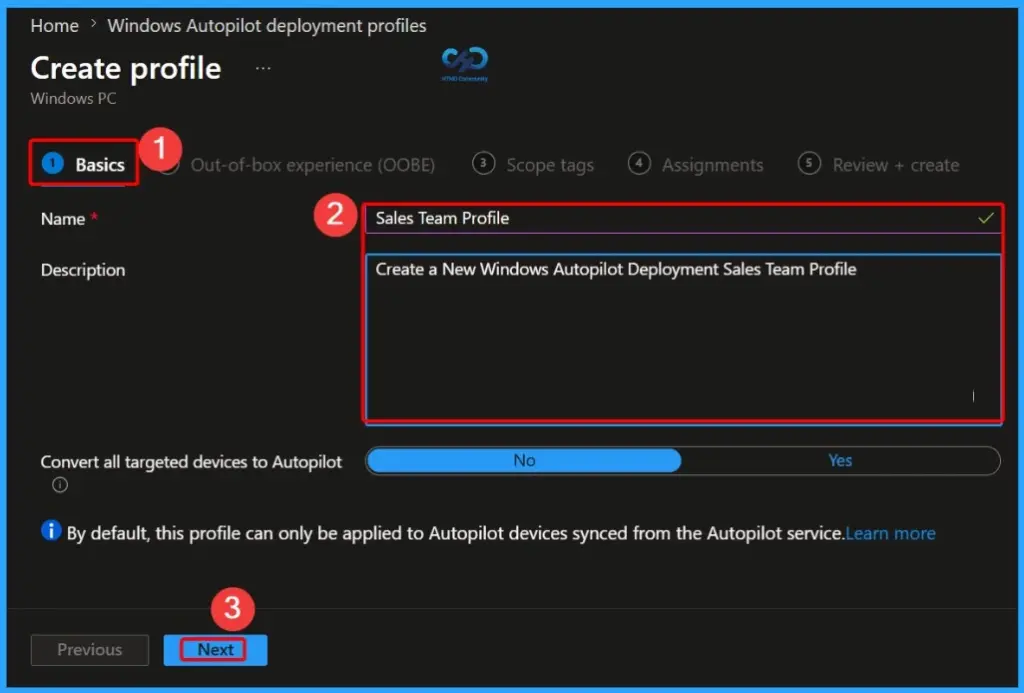Click the Description label
1024x693 pixels.
tap(83, 270)
